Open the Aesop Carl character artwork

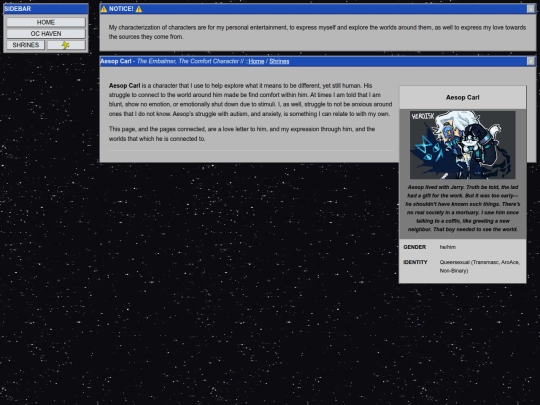463,145
